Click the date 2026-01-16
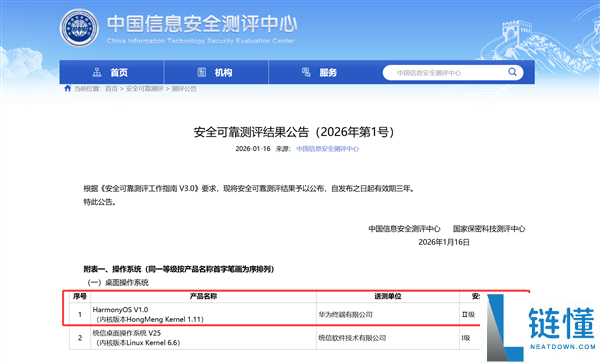Viewport: 600px width, 363px height. pyautogui.click(x=253, y=149)
